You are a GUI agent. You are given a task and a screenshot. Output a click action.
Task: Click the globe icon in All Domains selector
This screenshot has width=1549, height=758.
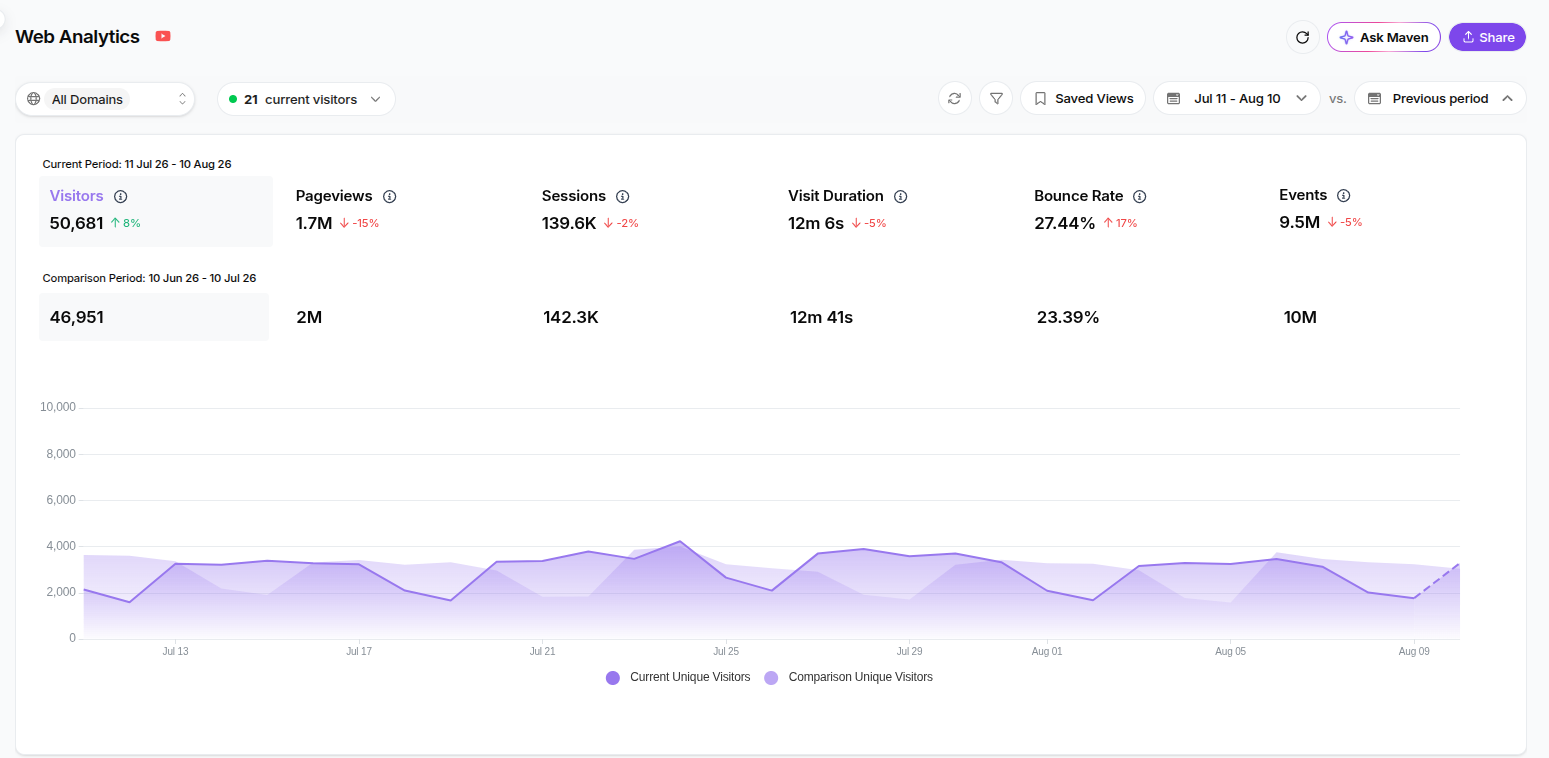[x=34, y=99]
